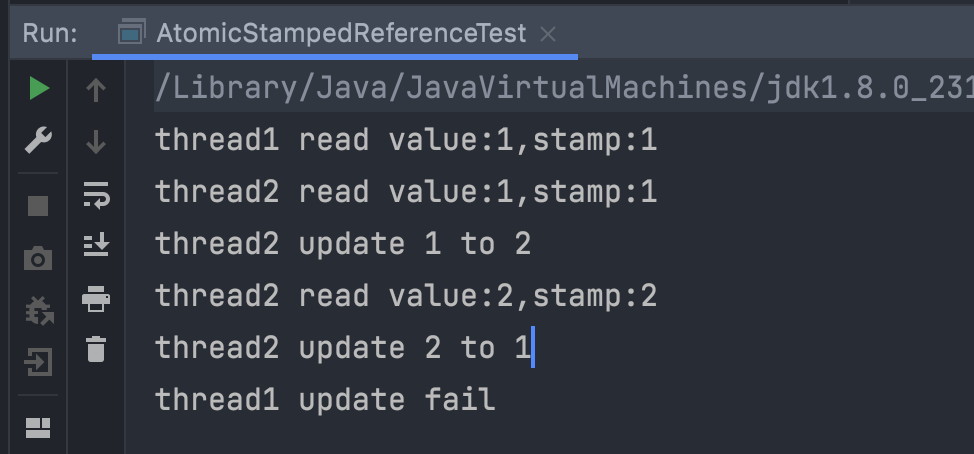Rerun AtomicStampedReferenceTest with green play button

[39, 89]
